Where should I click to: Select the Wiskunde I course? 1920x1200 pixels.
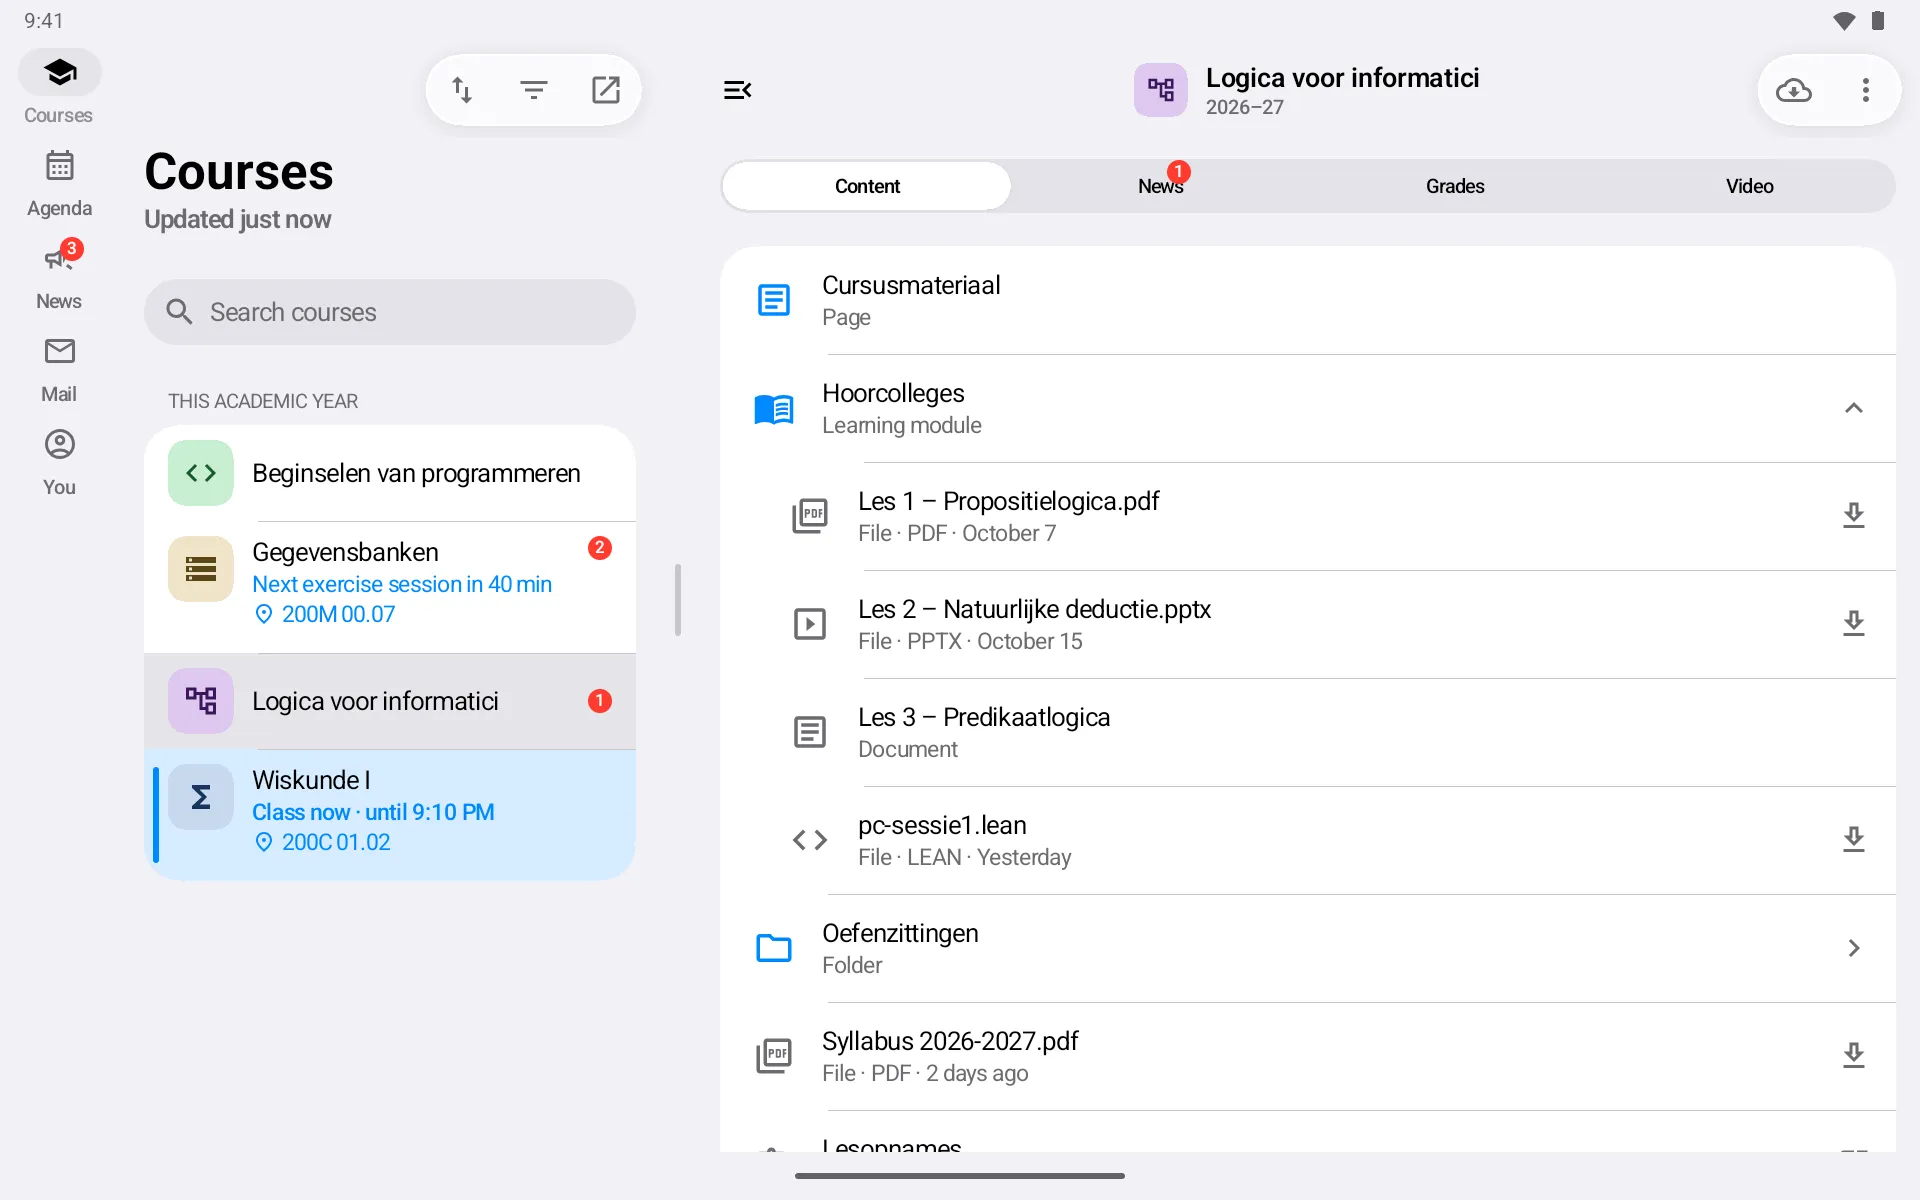[x=390, y=815]
